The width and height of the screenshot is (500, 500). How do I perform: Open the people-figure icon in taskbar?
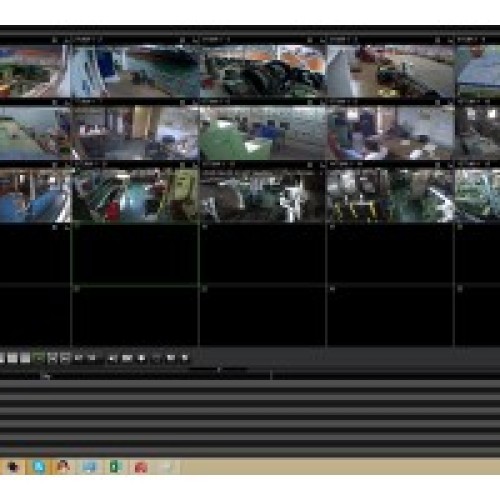[x=63, y=466]
